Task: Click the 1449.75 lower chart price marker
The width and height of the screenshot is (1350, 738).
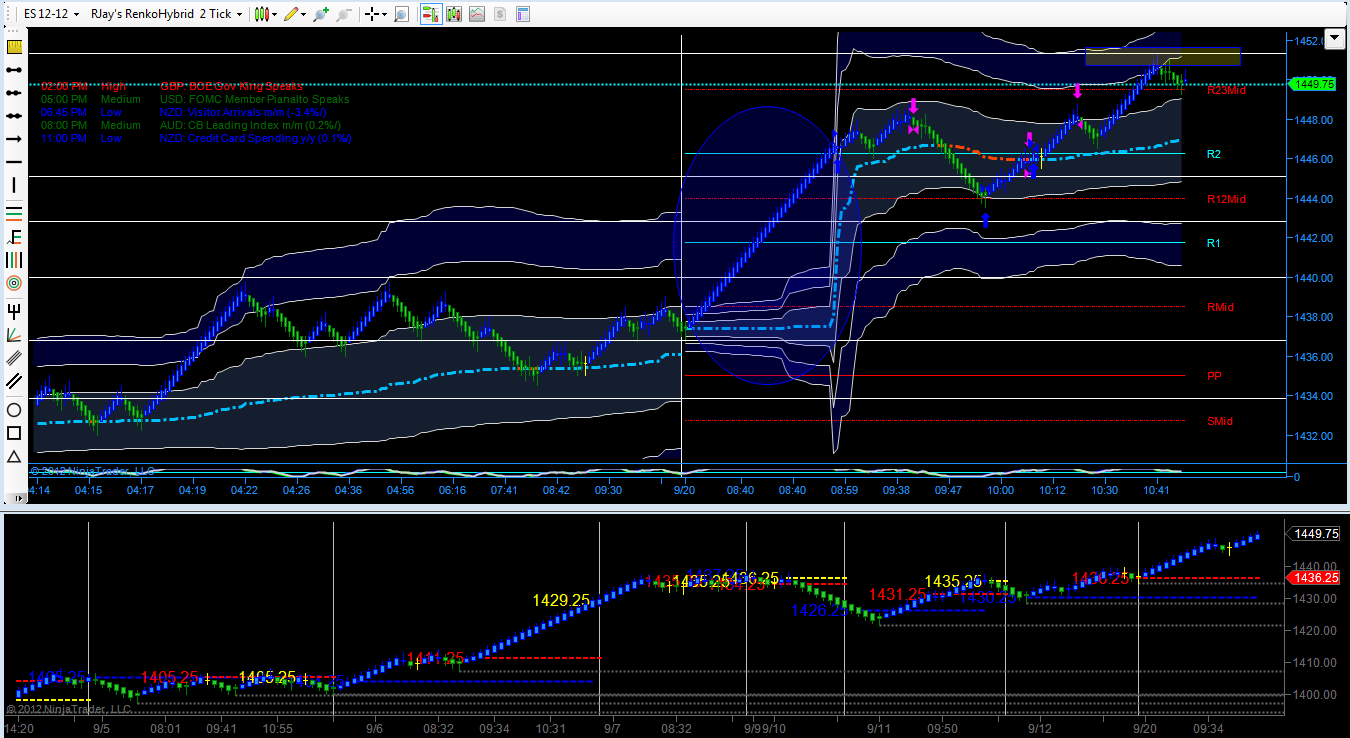Action: pyautogui.click(x=1313, y=533)
